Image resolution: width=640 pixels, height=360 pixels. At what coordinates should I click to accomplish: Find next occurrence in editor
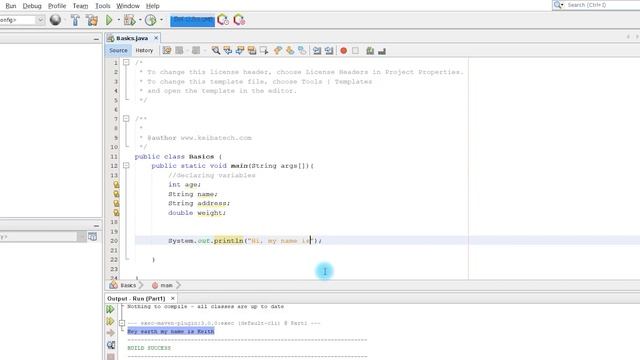click(240, 50)
